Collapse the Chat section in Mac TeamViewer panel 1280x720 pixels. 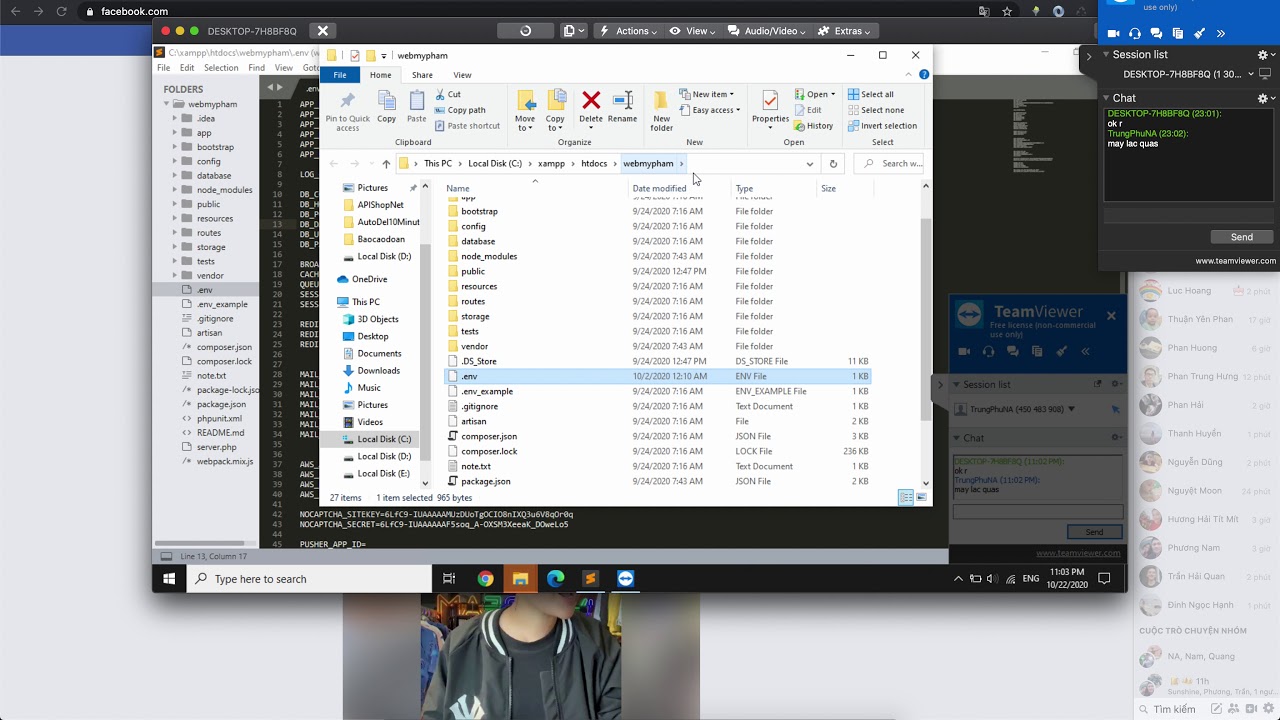[x=1106, y=98]
